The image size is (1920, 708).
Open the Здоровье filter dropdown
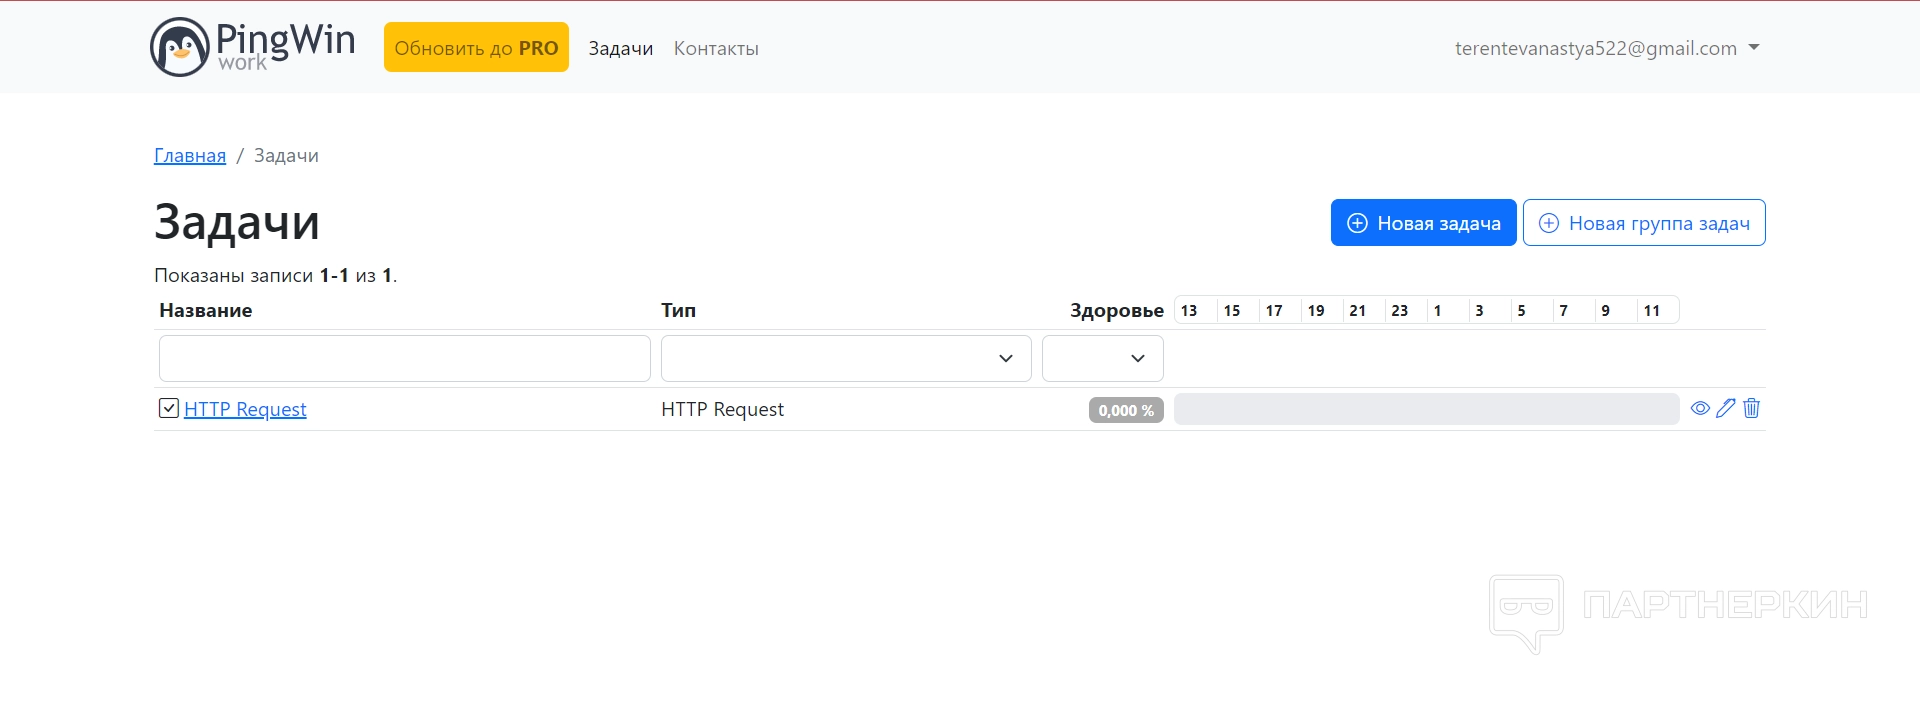tap(1102, 358)
